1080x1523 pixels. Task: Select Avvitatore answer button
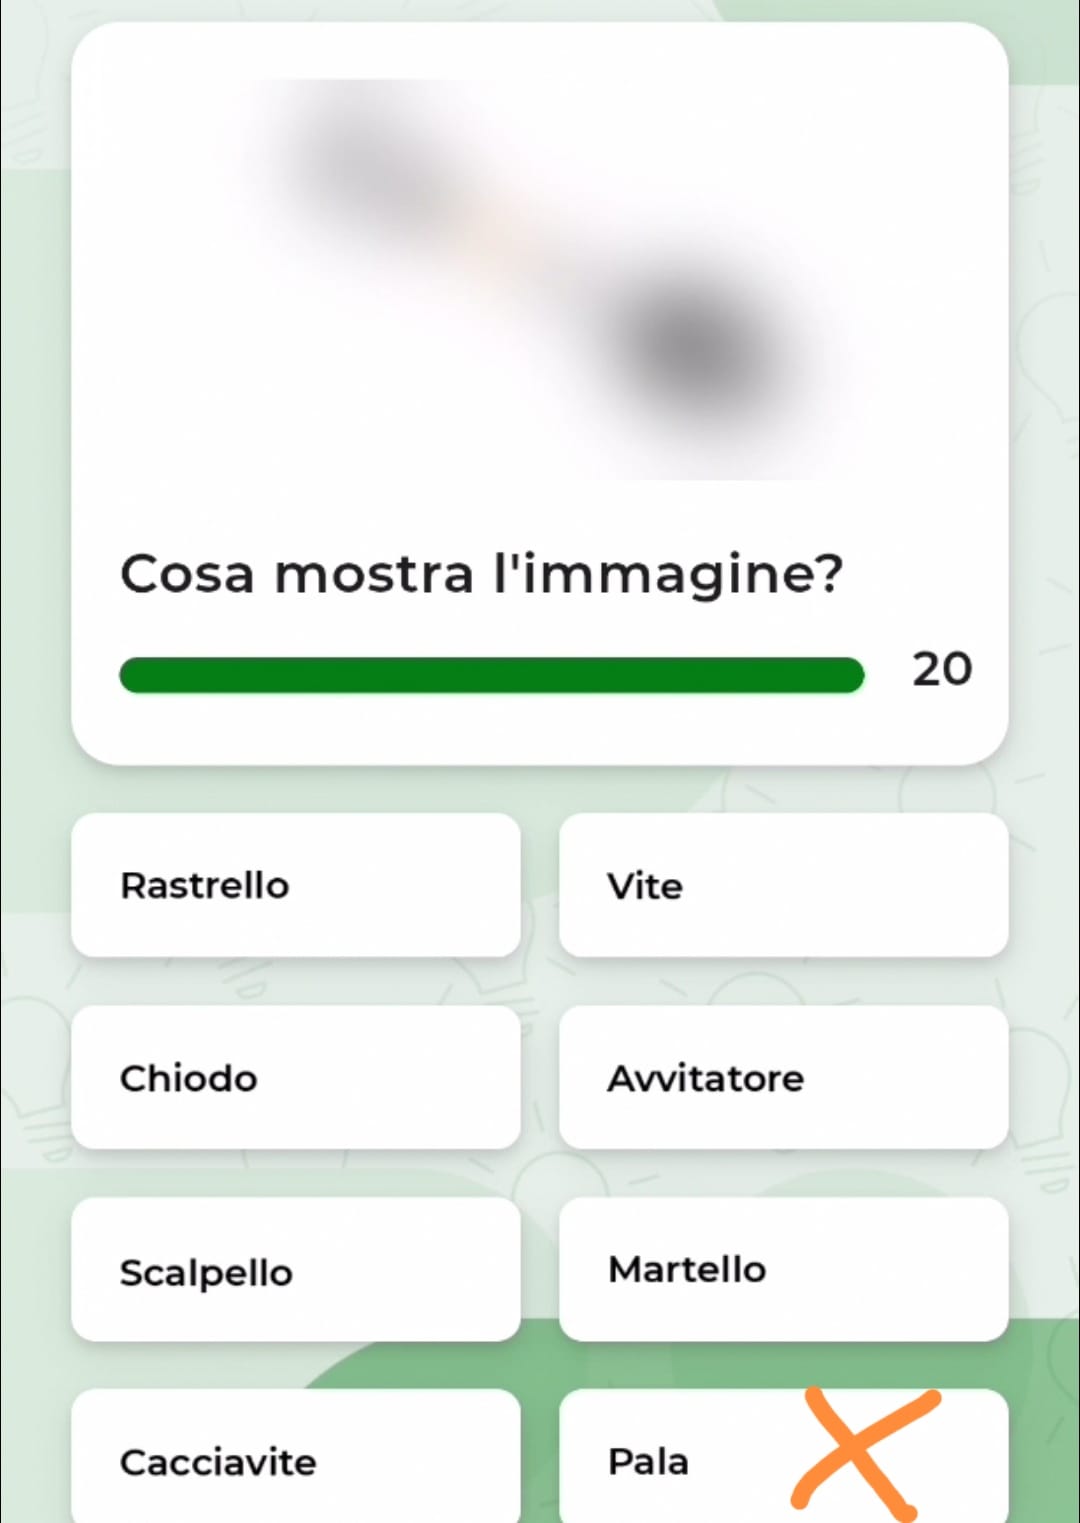click(x=783, y=1078)
